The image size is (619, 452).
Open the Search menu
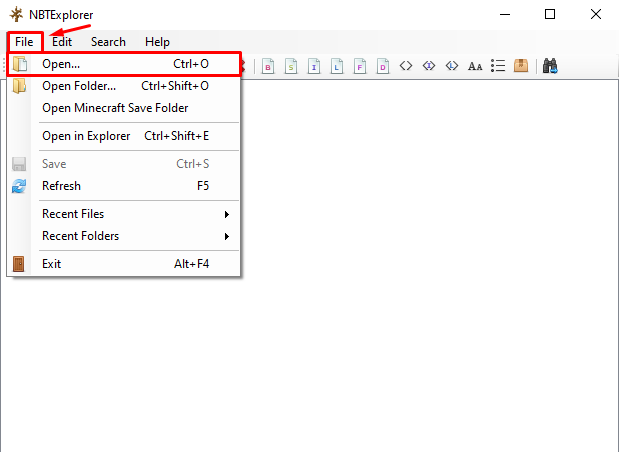(x=108, y=42)
